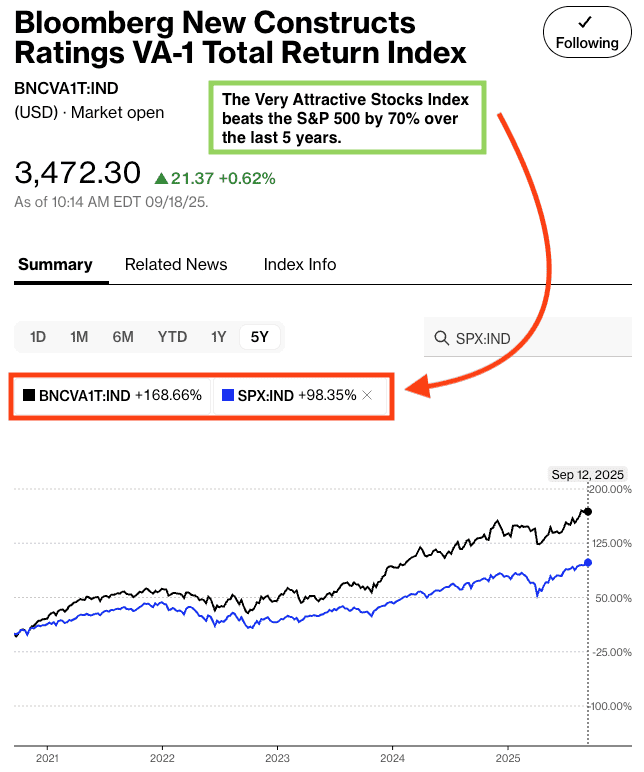
Task: Open the Index Info tab
Action: point(300,265)
